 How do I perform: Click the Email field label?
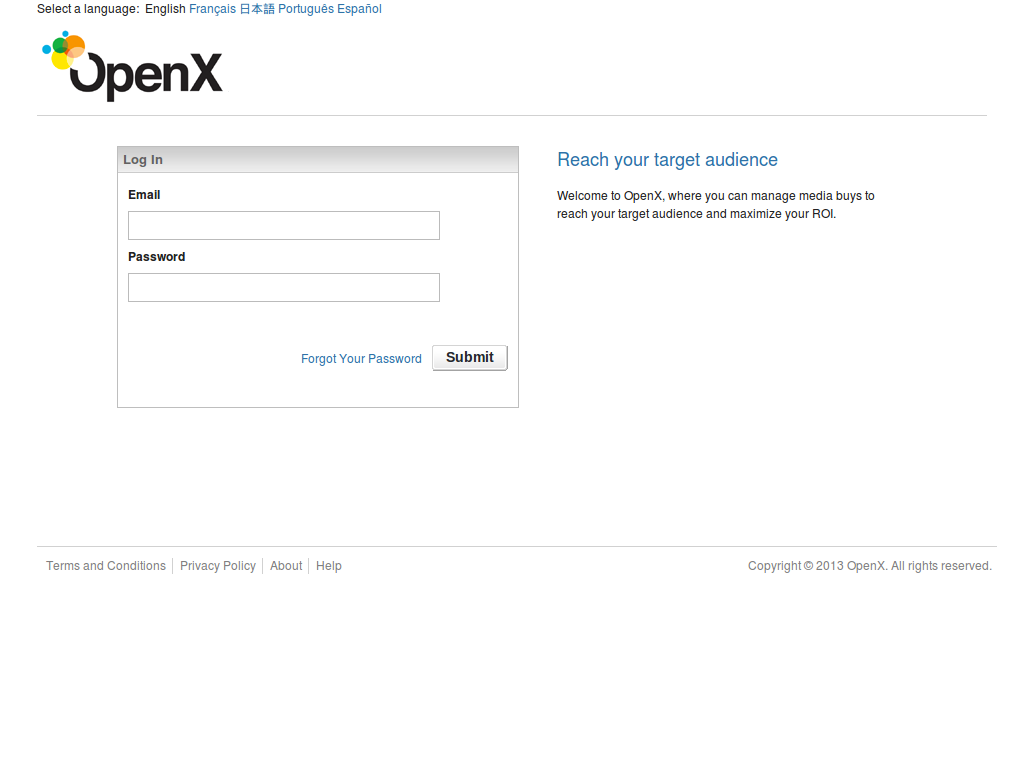pos(144,195)
